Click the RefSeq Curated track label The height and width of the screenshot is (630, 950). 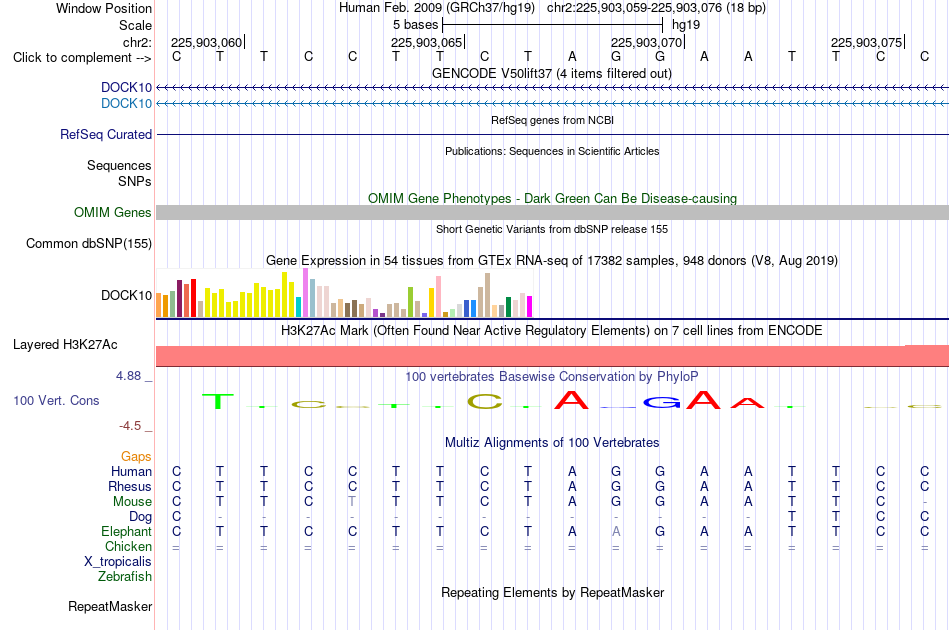(x=106, y=134)
